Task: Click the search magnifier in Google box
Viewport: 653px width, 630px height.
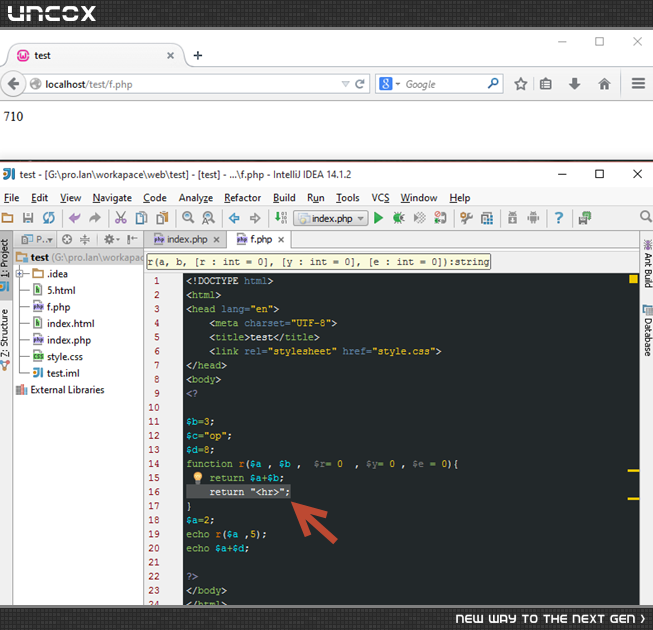Action: coord(493,84)
